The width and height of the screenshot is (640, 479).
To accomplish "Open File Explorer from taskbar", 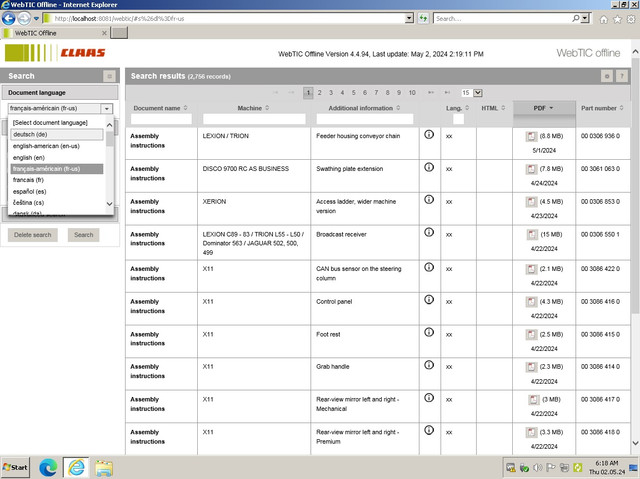I will tap(104, 468).
